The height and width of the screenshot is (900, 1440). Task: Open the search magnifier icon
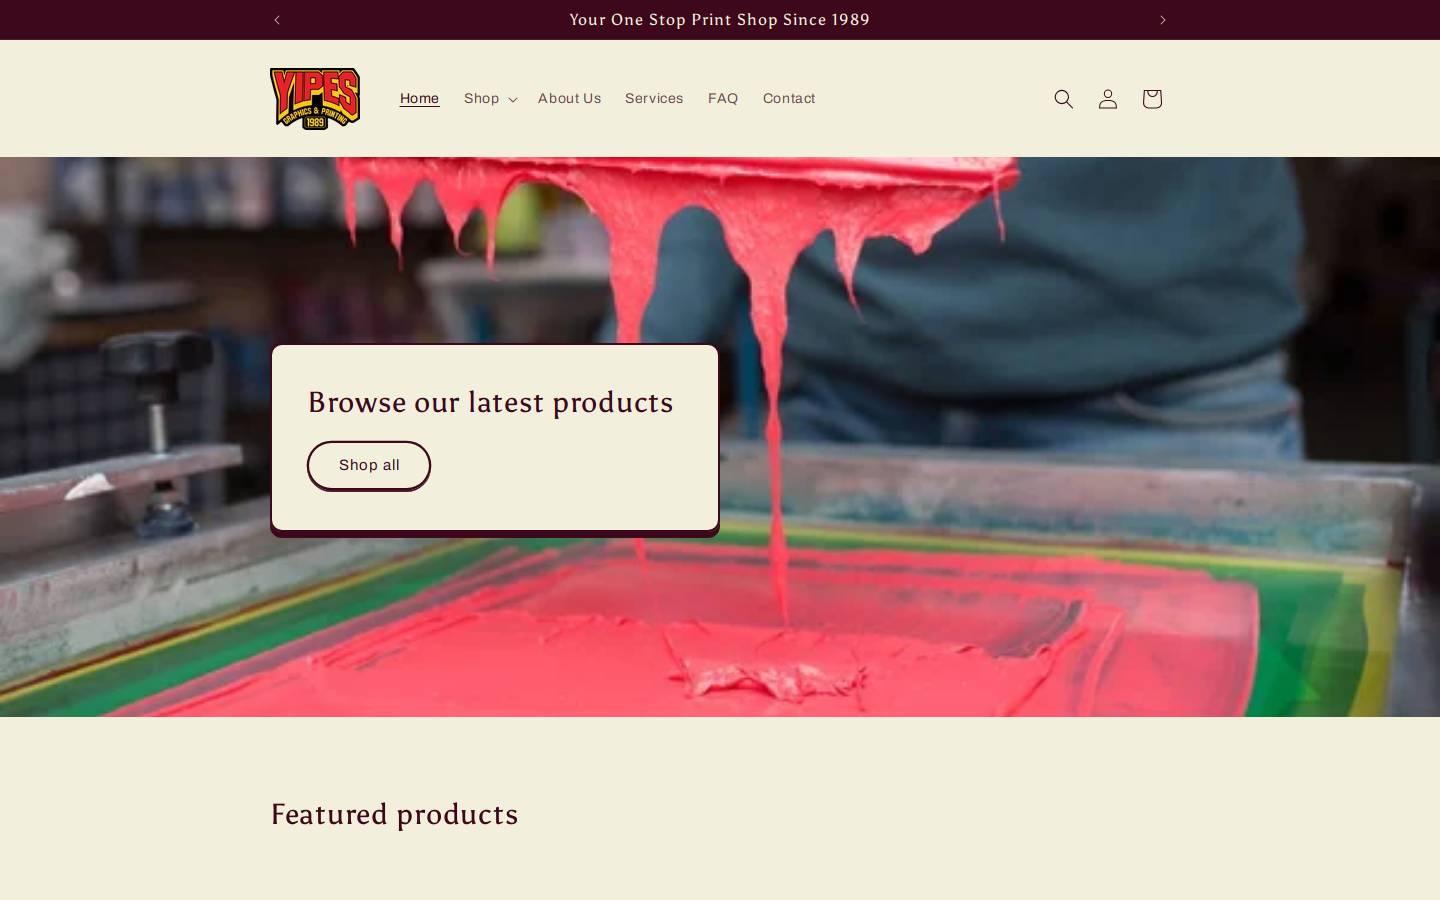click(1063, 98)
